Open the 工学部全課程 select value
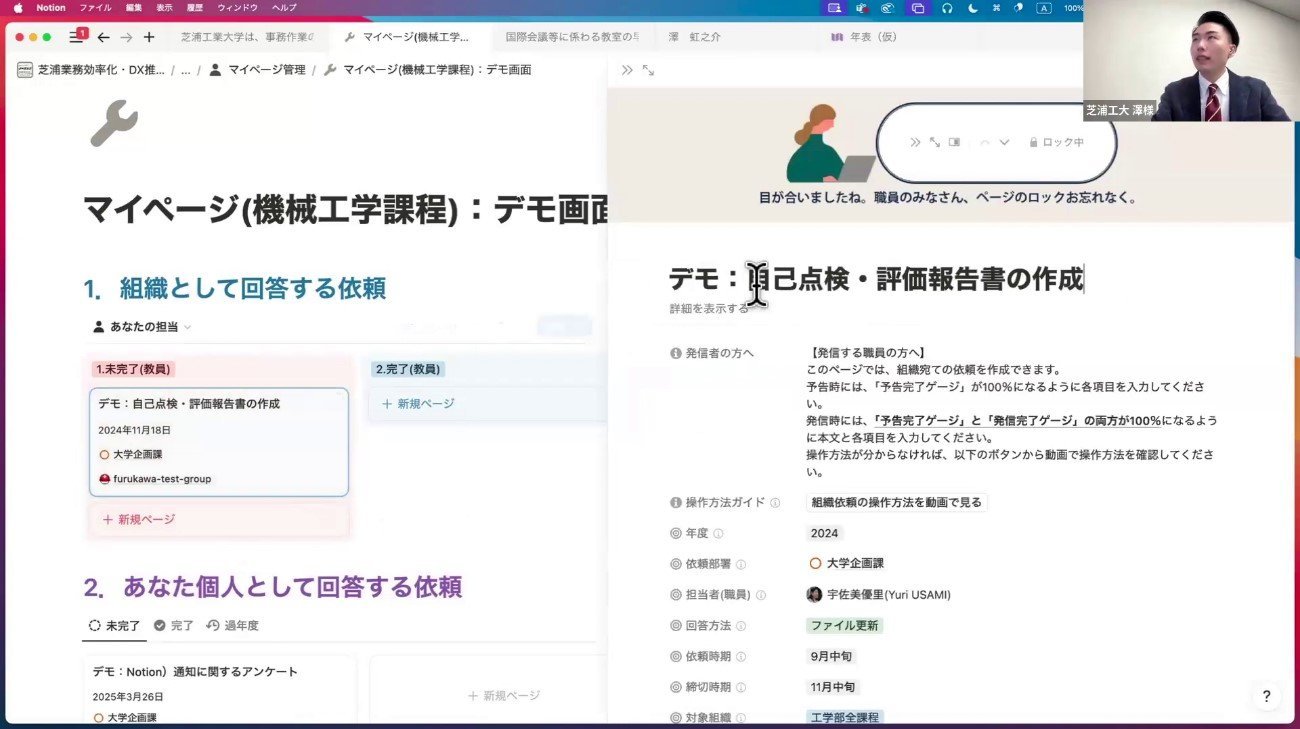Screen dimensions: 1300x729 (845, 718)
